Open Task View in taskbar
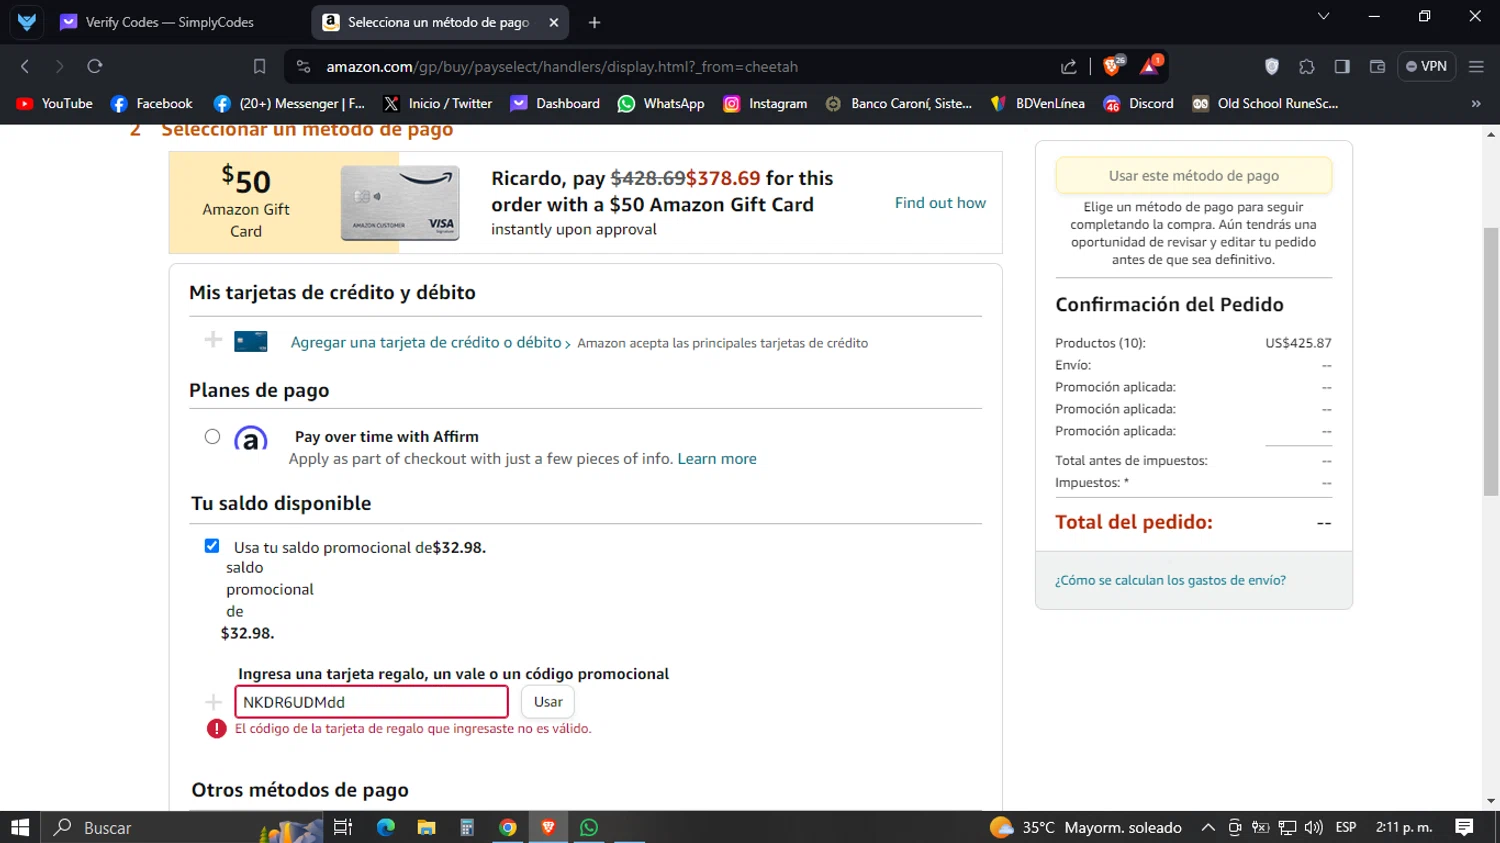1500x843 pixels. (x=343, y=827)
